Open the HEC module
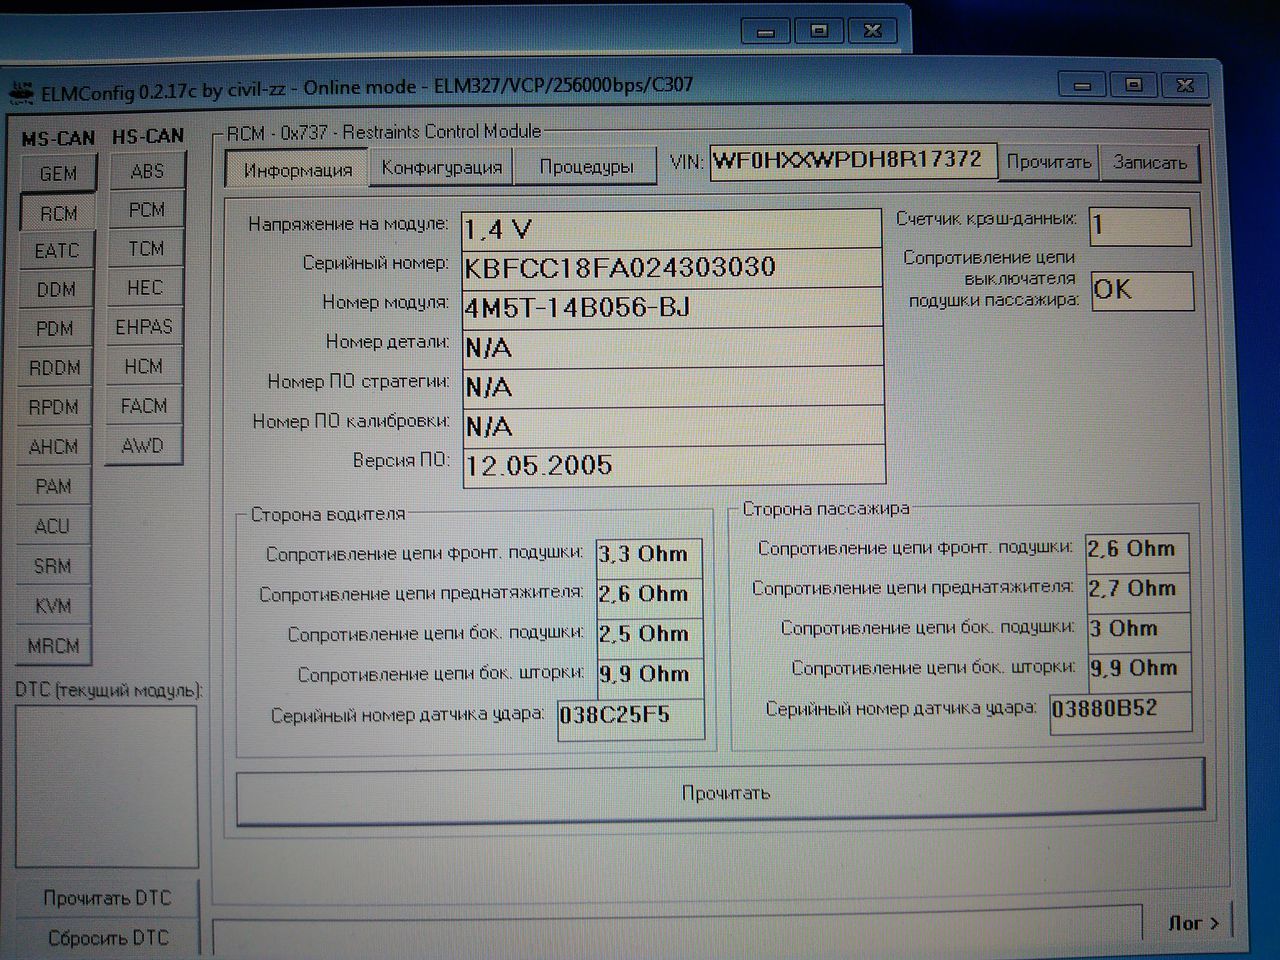The width and height of the screenshot is (1280, 960). click(x=144, y=288)
